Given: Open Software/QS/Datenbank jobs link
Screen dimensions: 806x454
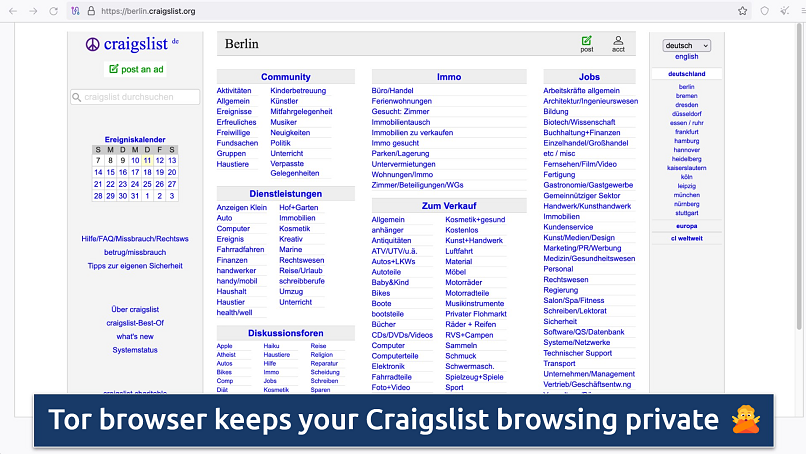Looking at the screenshot, I should coord(583,332).
